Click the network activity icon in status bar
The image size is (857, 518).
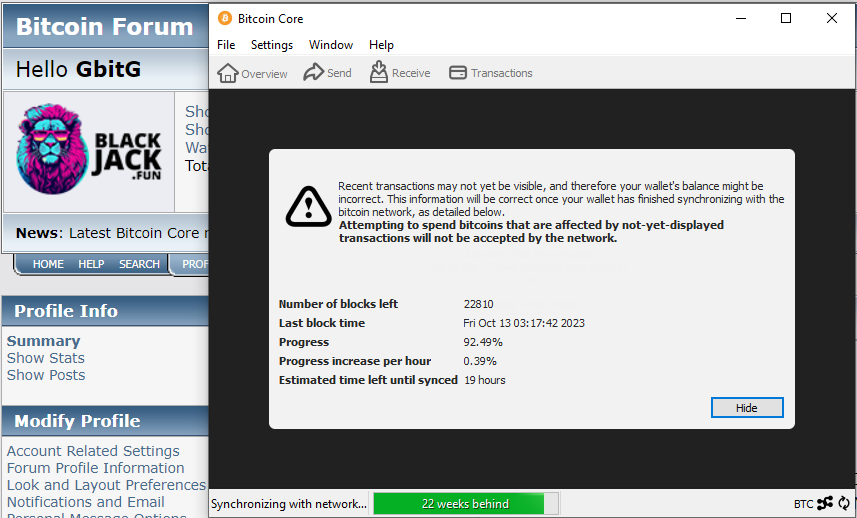825,503
